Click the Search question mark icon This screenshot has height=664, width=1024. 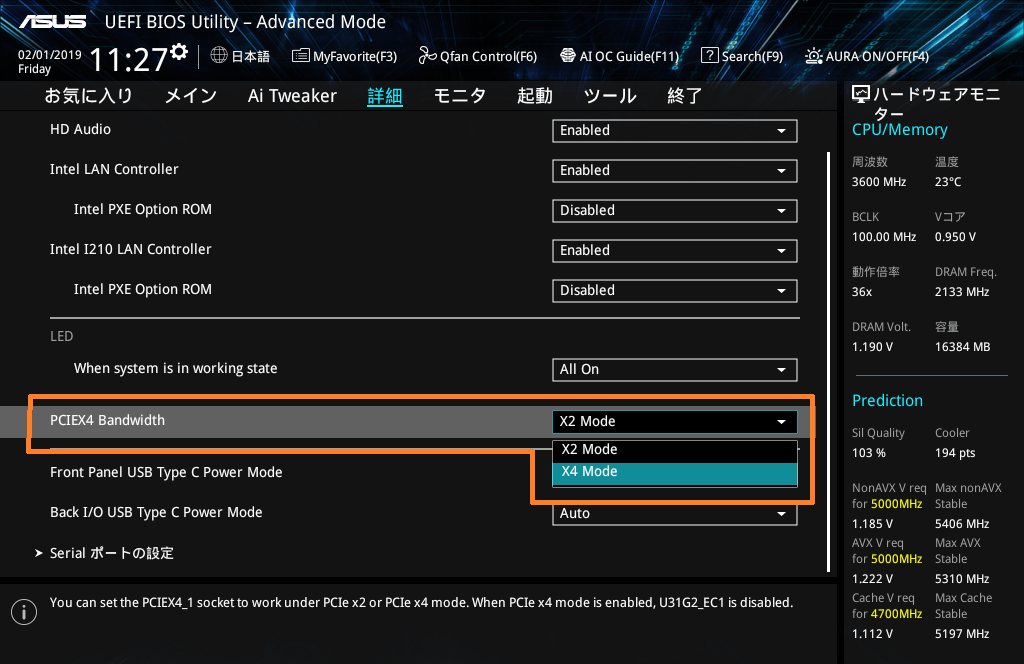point(709,55)
